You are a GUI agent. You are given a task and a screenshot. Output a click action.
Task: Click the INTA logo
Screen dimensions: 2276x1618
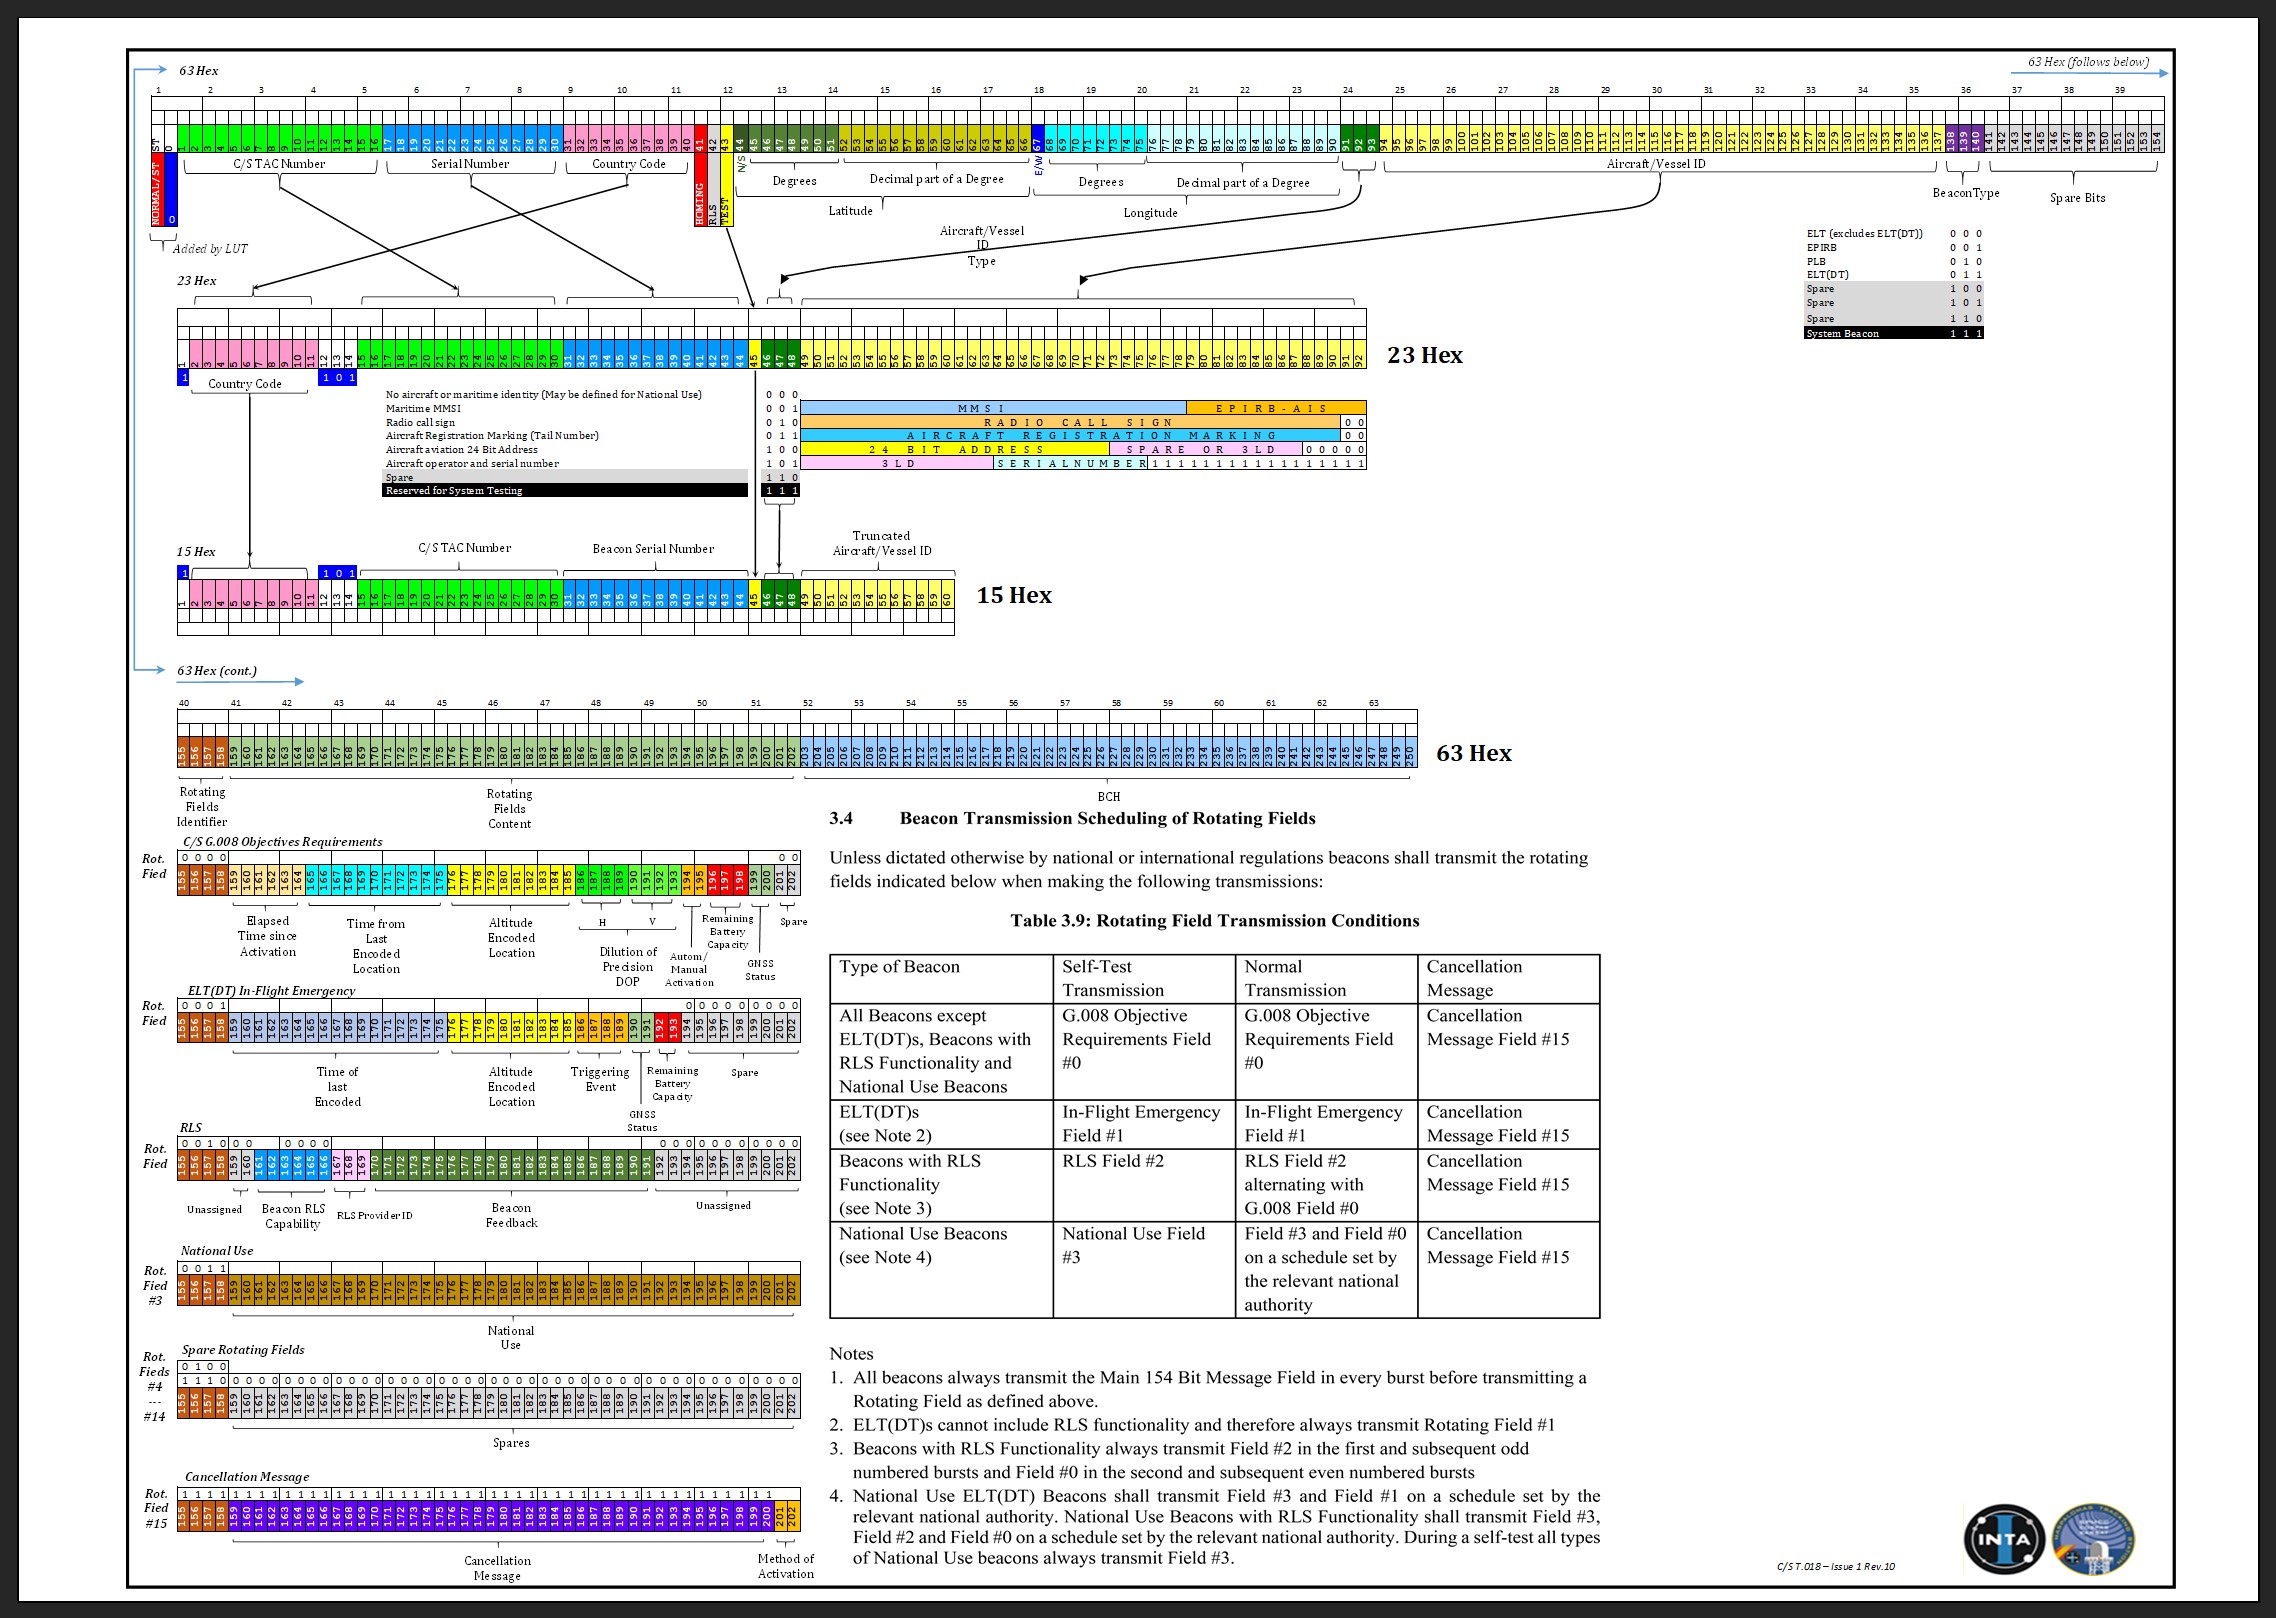pyautogui.click(x=2005, y=1540)
